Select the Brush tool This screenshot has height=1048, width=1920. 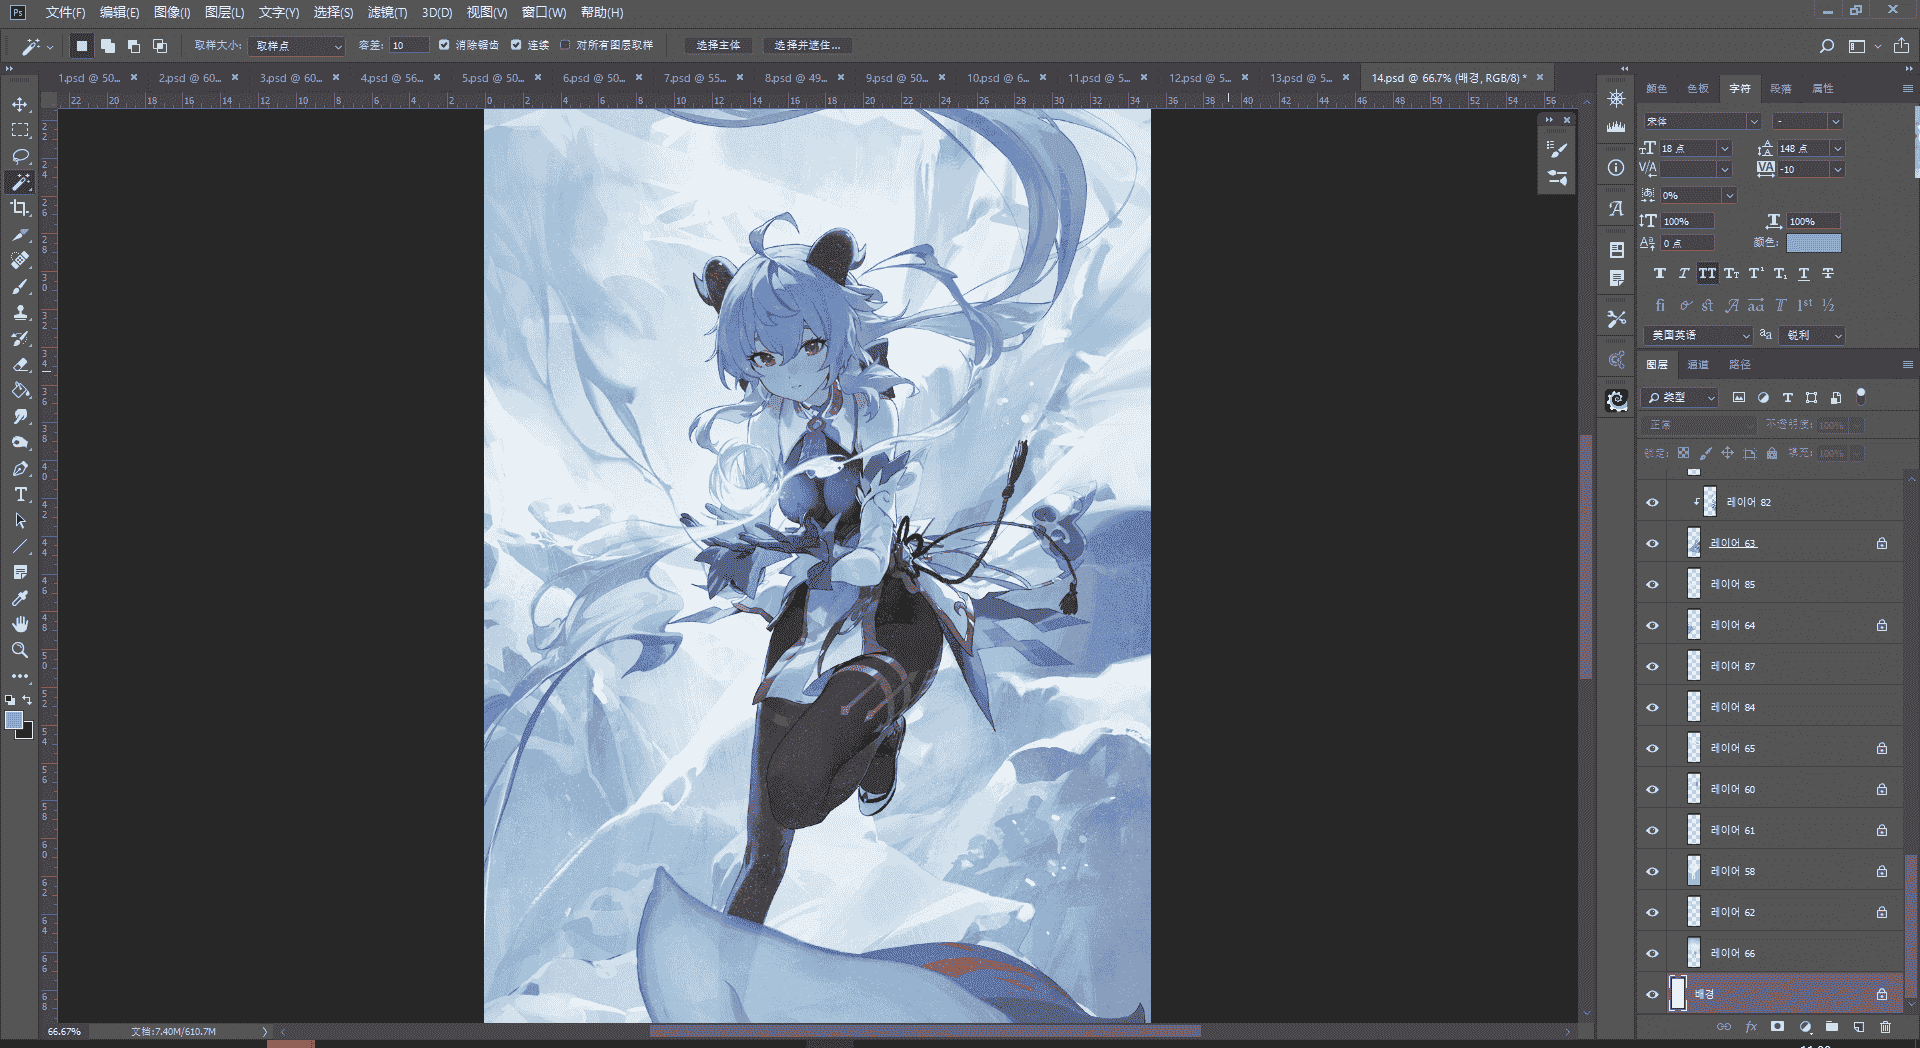(20, 286)
